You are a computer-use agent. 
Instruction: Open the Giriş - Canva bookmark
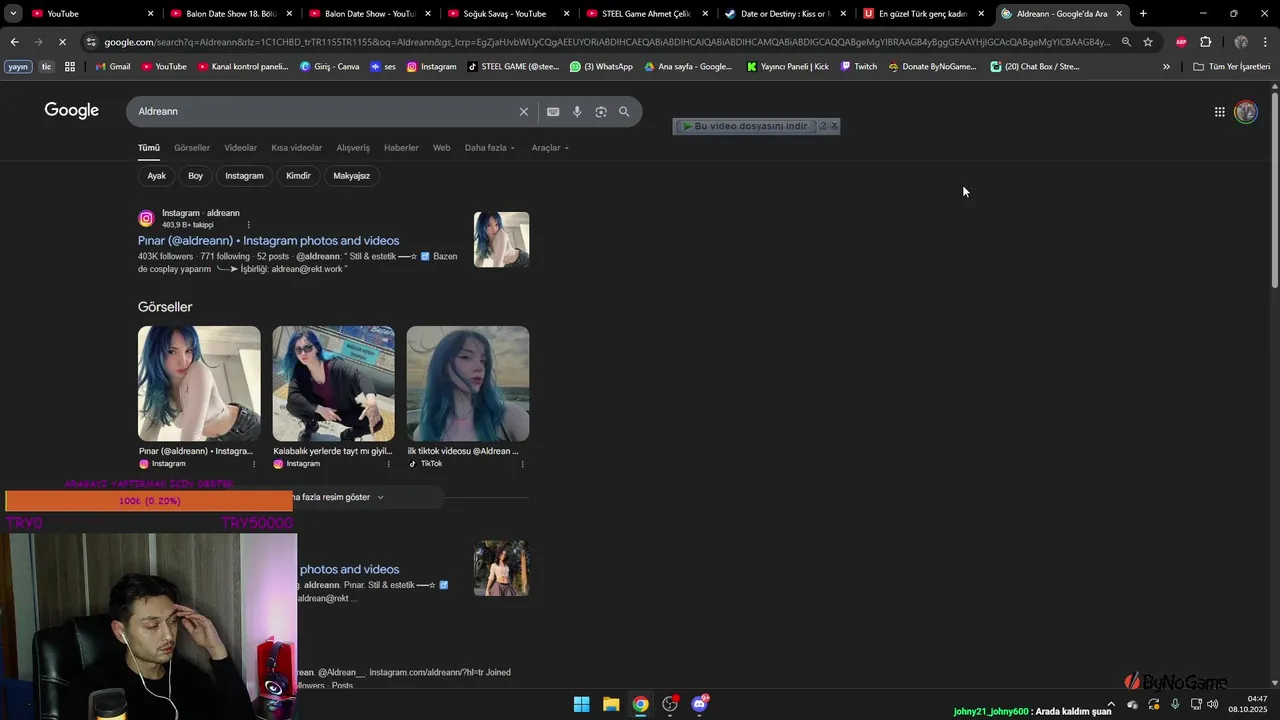[330, 67]
